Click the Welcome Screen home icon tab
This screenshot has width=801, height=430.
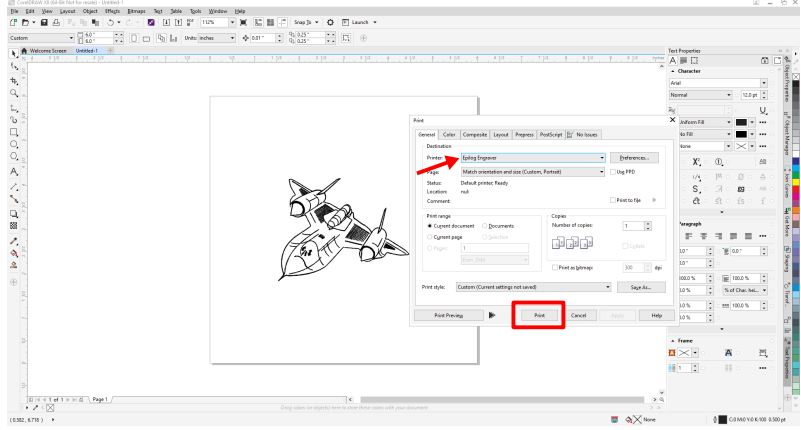tap(24, 51)
